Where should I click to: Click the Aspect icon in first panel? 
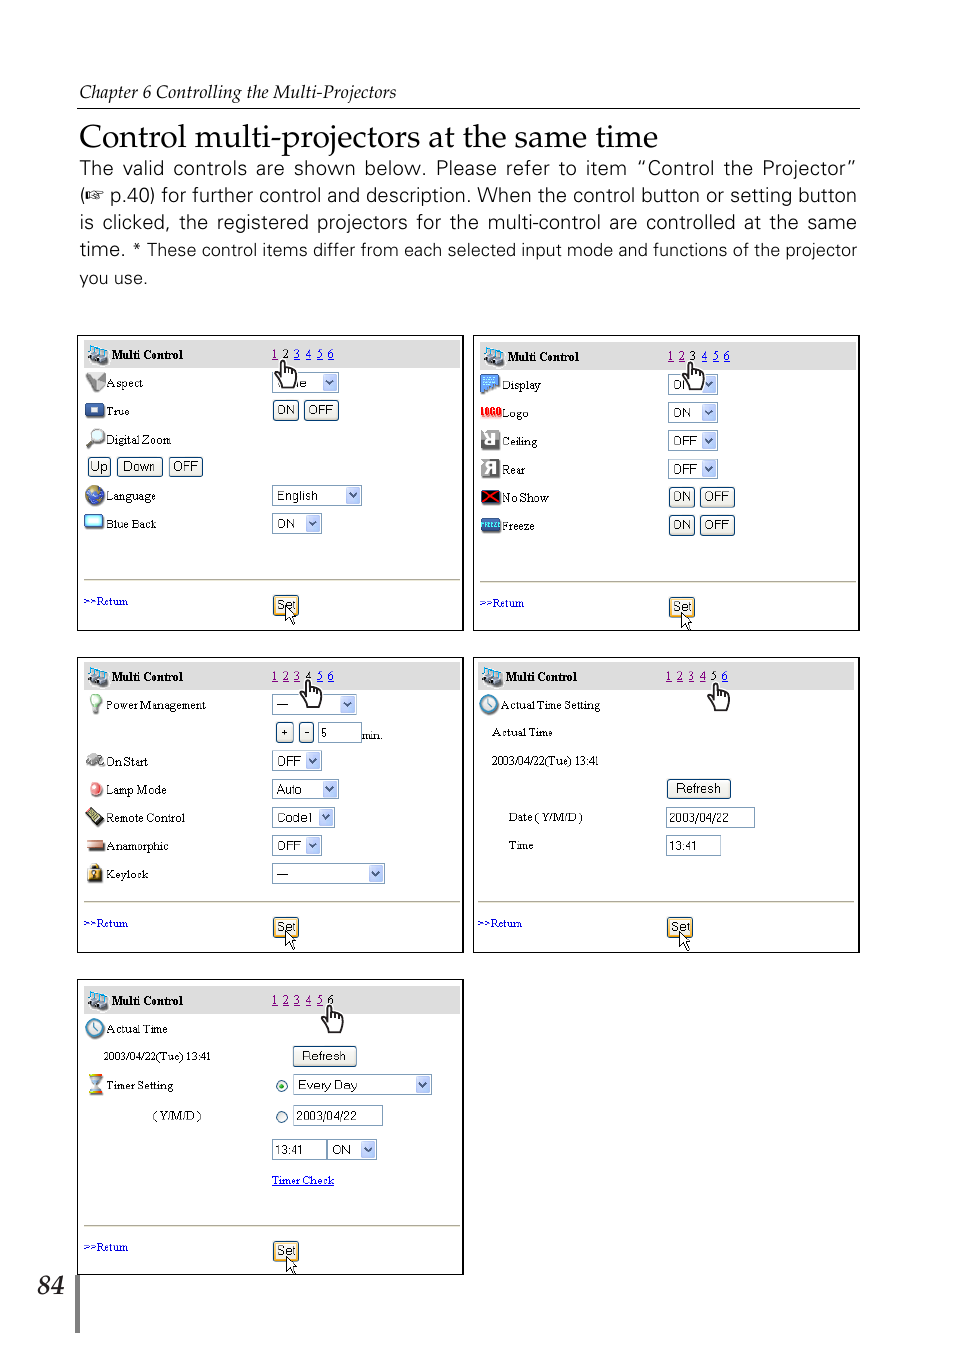95,382
